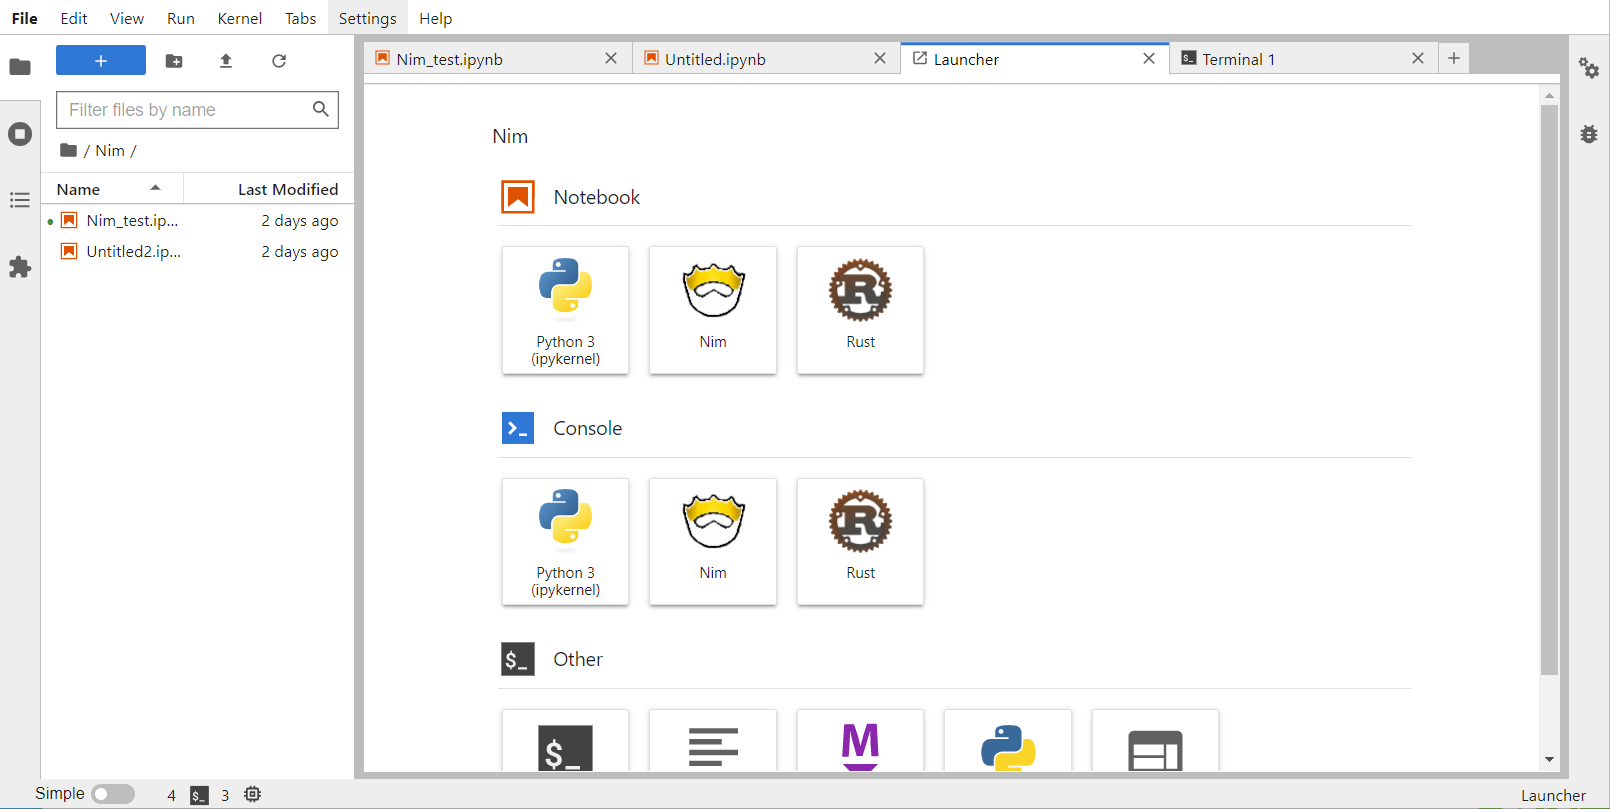1610x809 pixels.
Task: Open the Table of Contents panel
Action: pos(20,200)
